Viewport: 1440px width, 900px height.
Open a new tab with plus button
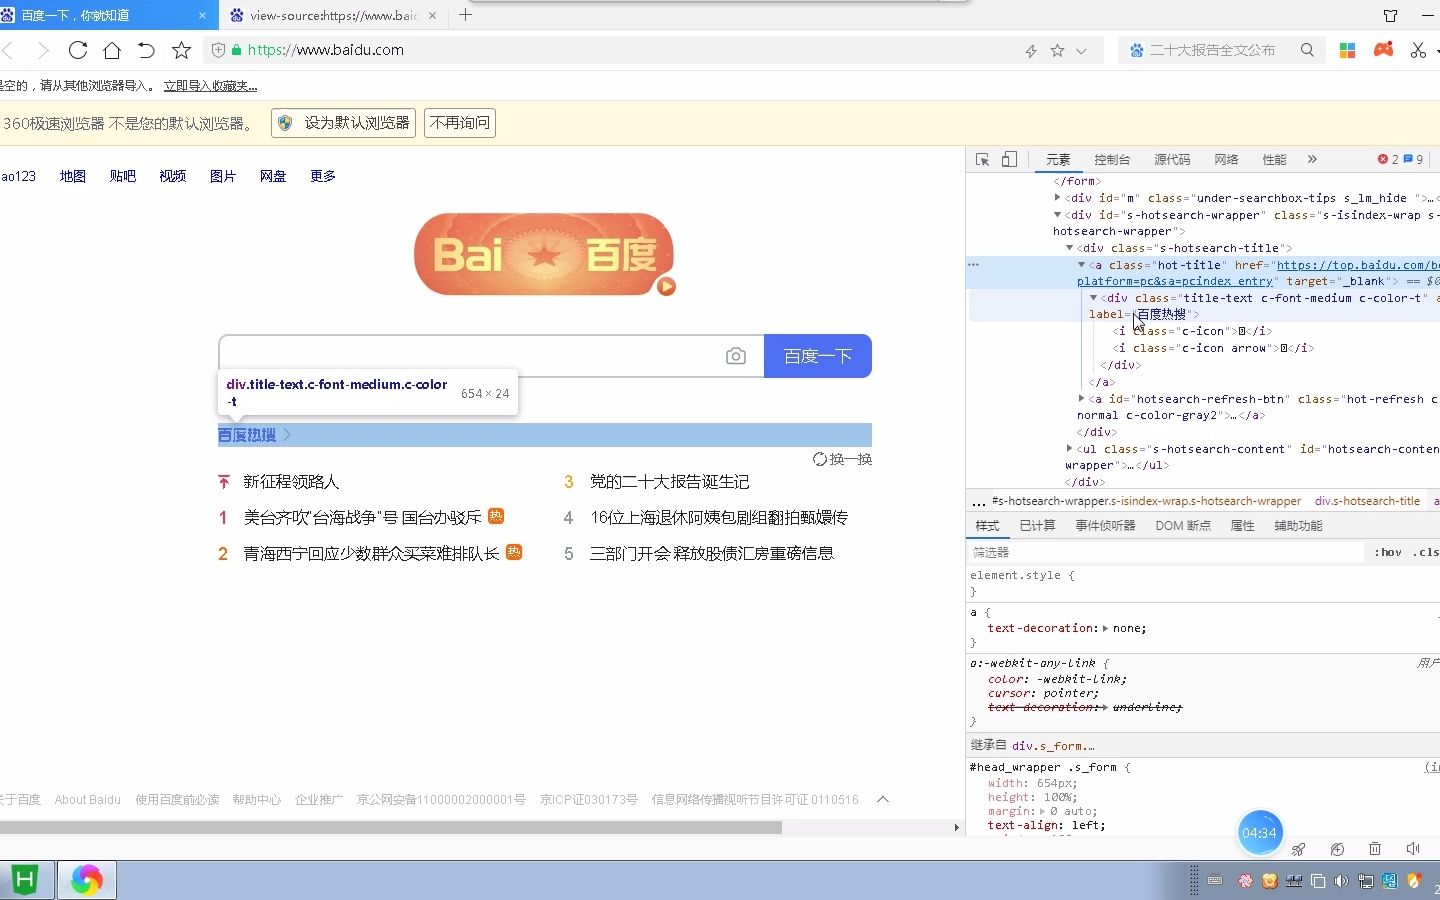465,15
